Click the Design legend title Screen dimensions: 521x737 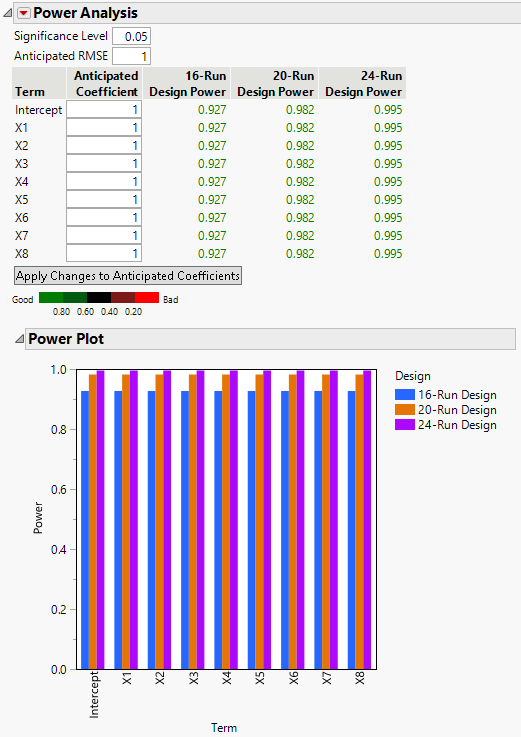[413, 376]
